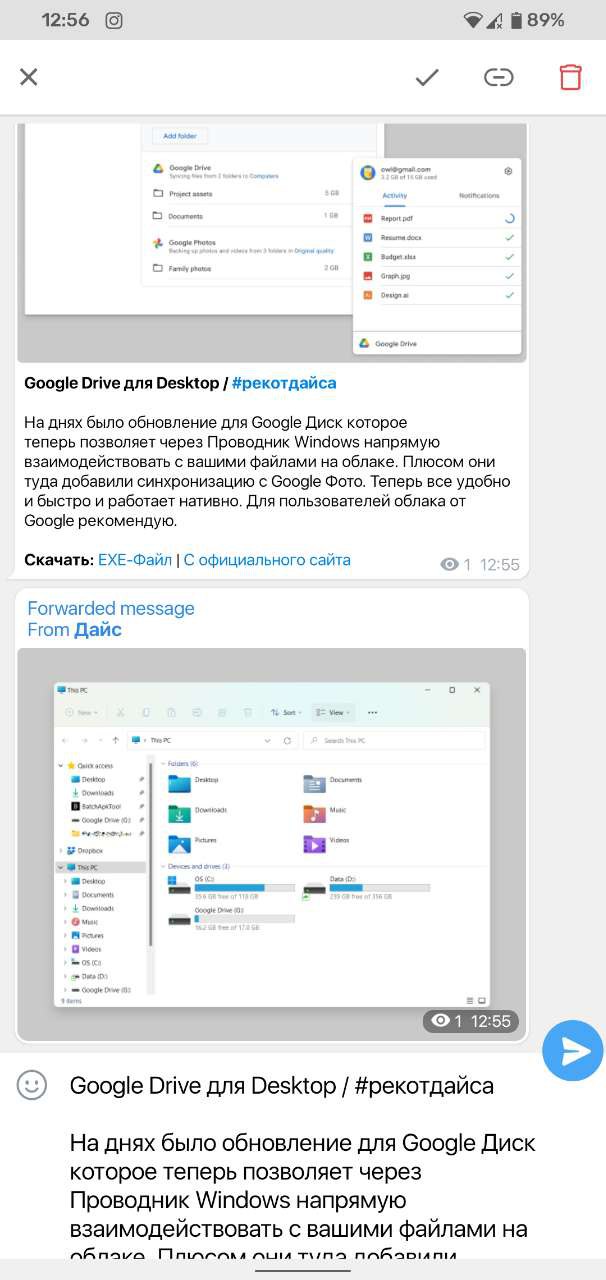Confirm with the checkmark icon in top bar
The image size is (606, 1280).
(427, 77)
